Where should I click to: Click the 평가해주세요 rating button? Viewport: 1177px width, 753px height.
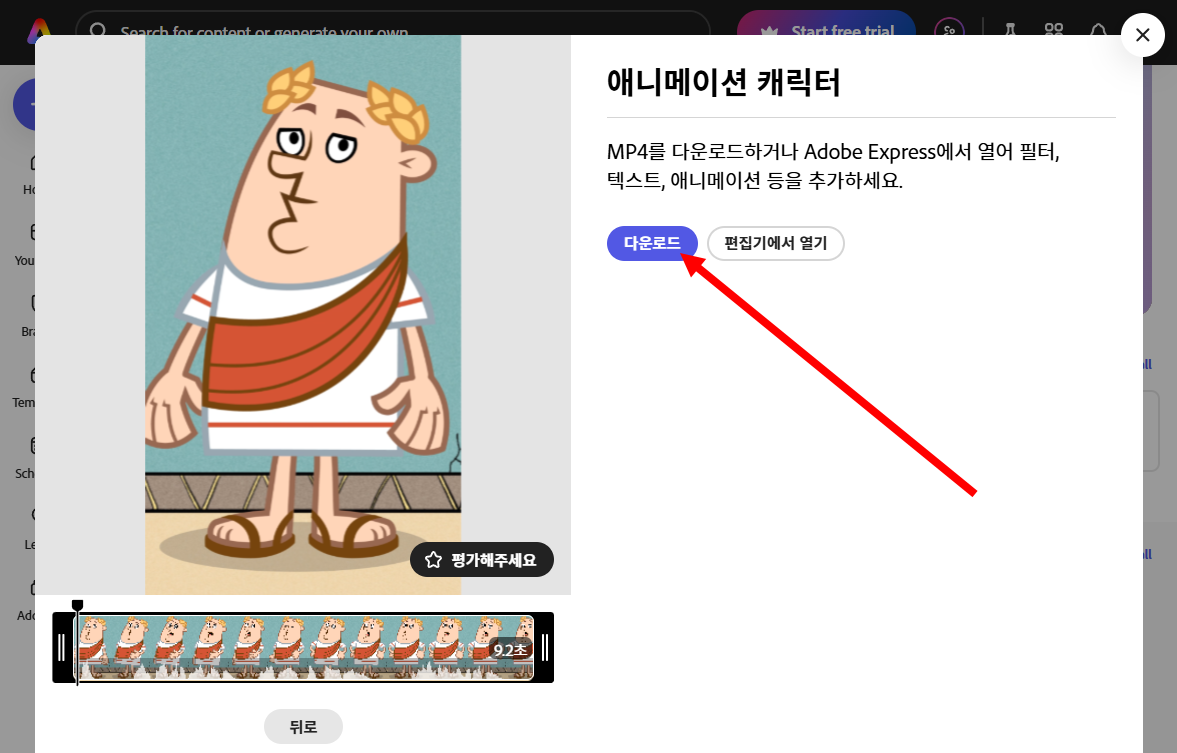pyautogui.click(x=482, y=560)
